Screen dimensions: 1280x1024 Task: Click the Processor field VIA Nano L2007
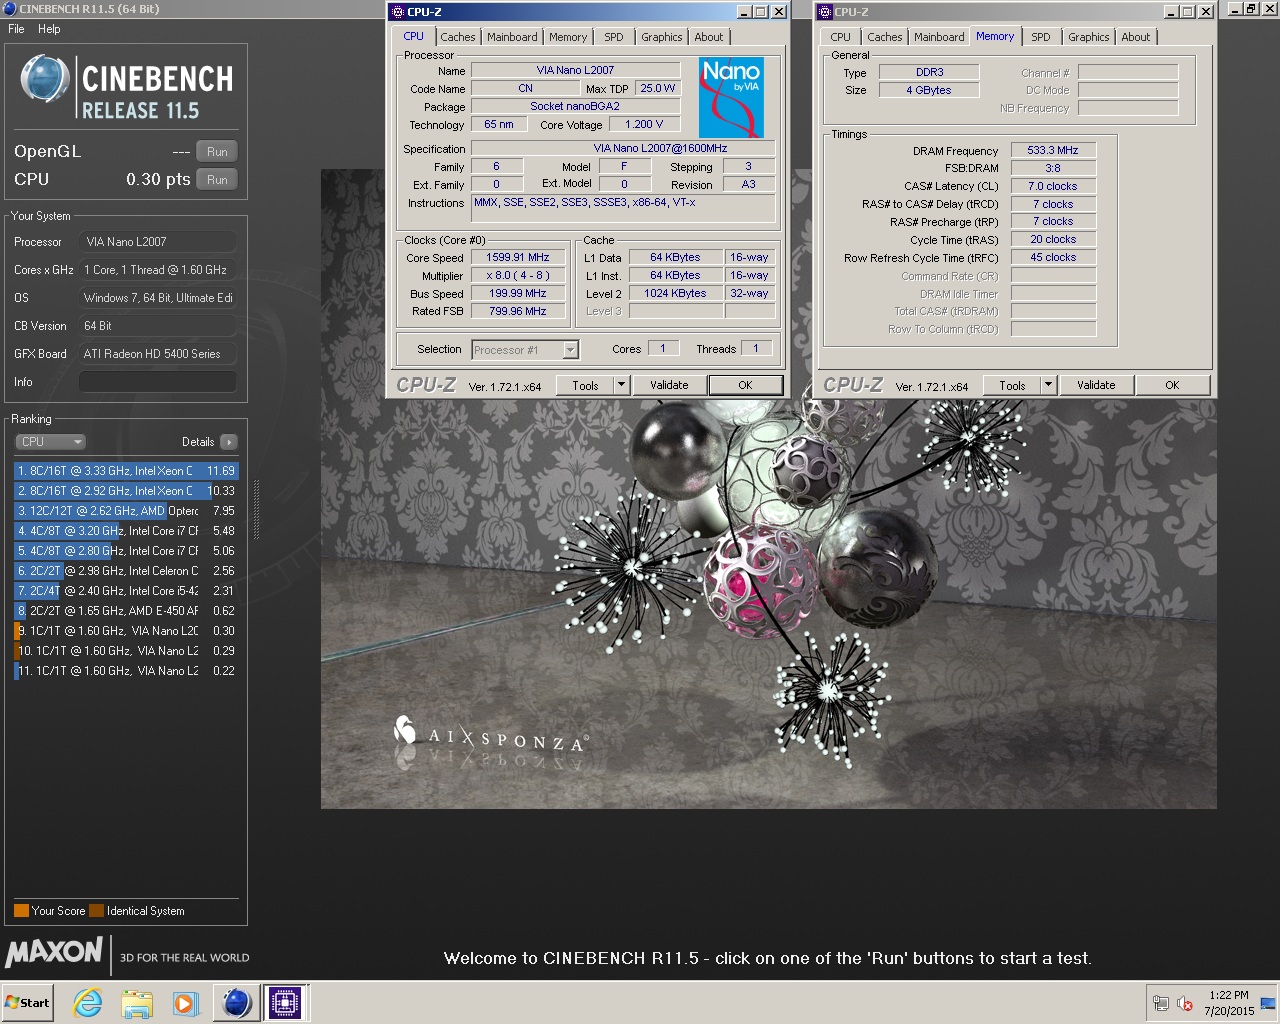pos(158,242)
